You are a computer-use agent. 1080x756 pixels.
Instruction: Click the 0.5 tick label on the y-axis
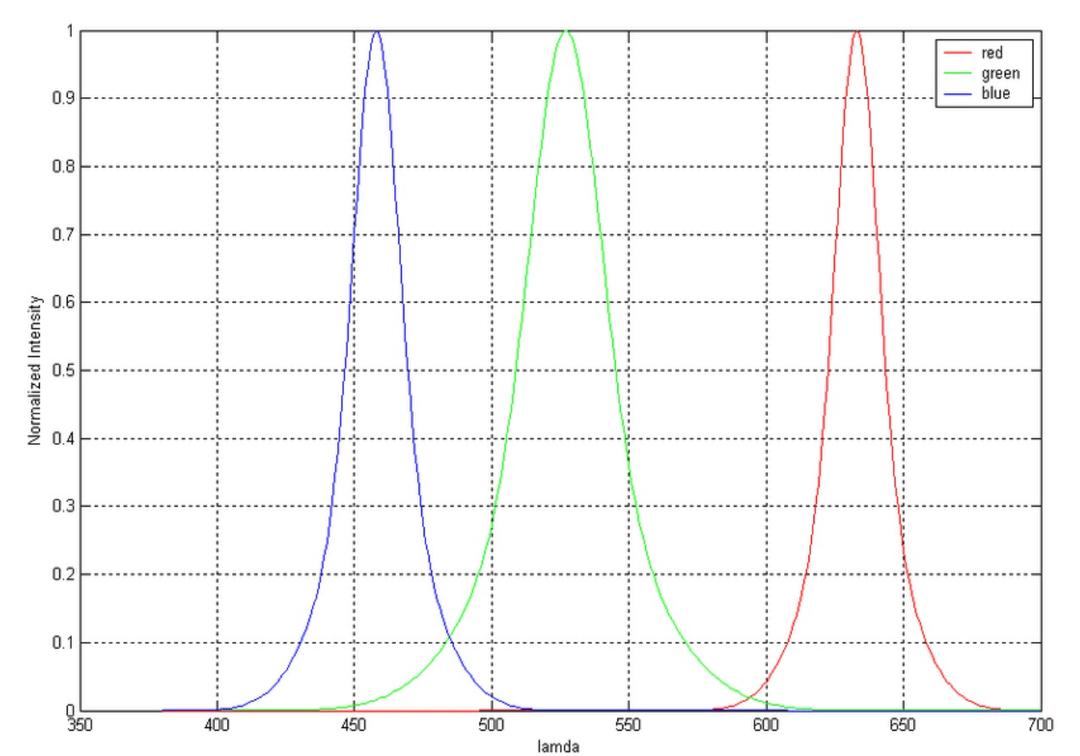[64, 369]
